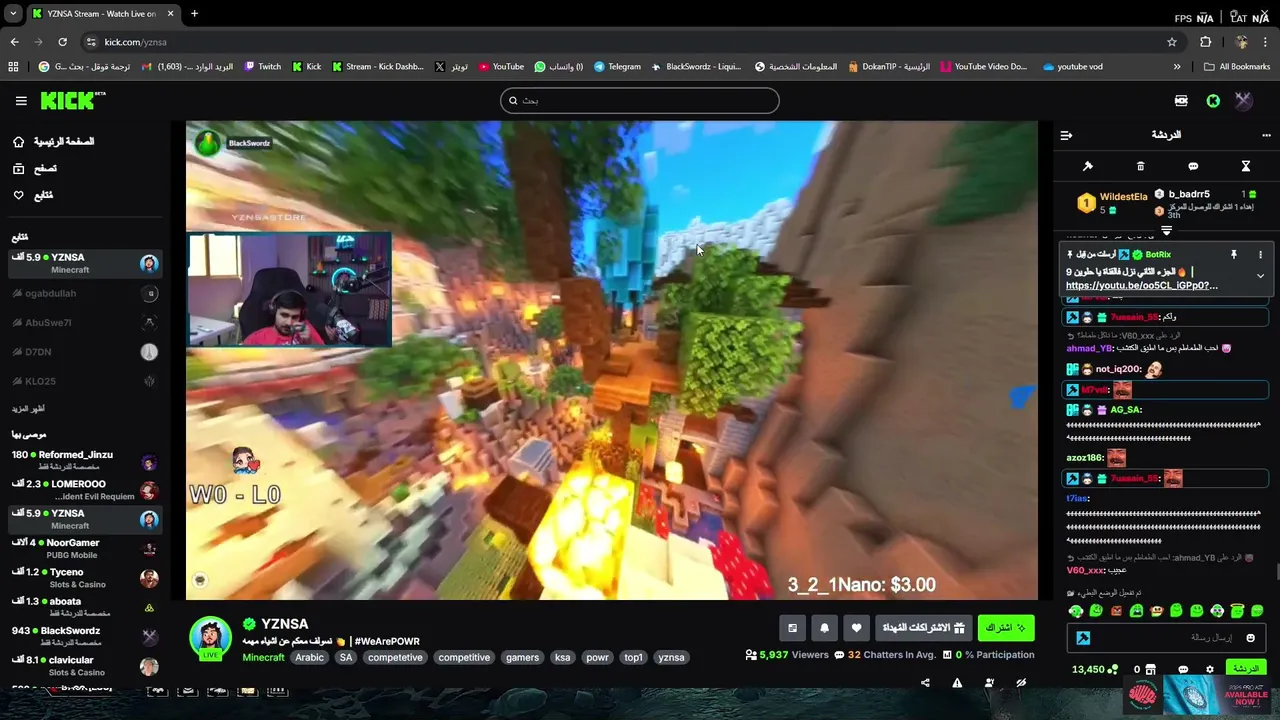Image resolution: width=1280 pixels, height=720 pixels.
Task: Expand hidden bookmarks with double chevron
Action: 1177,67
